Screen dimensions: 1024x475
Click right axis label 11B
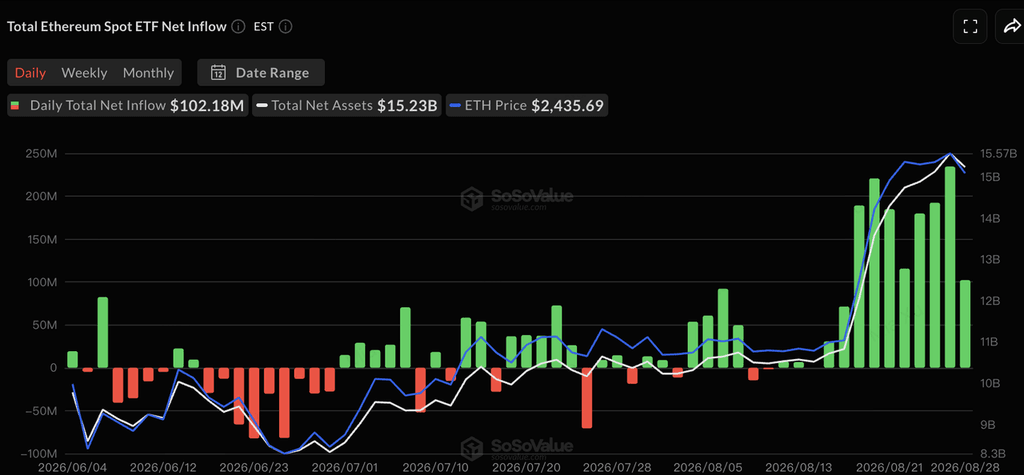pos(991,342)
